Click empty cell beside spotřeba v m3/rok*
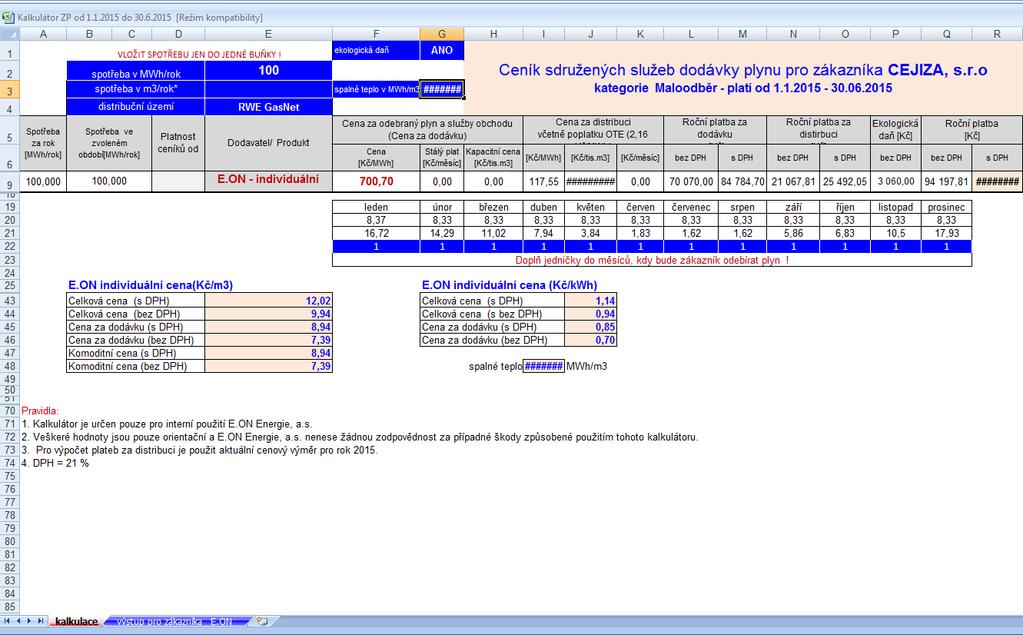1023x635 pixels. 268,89
